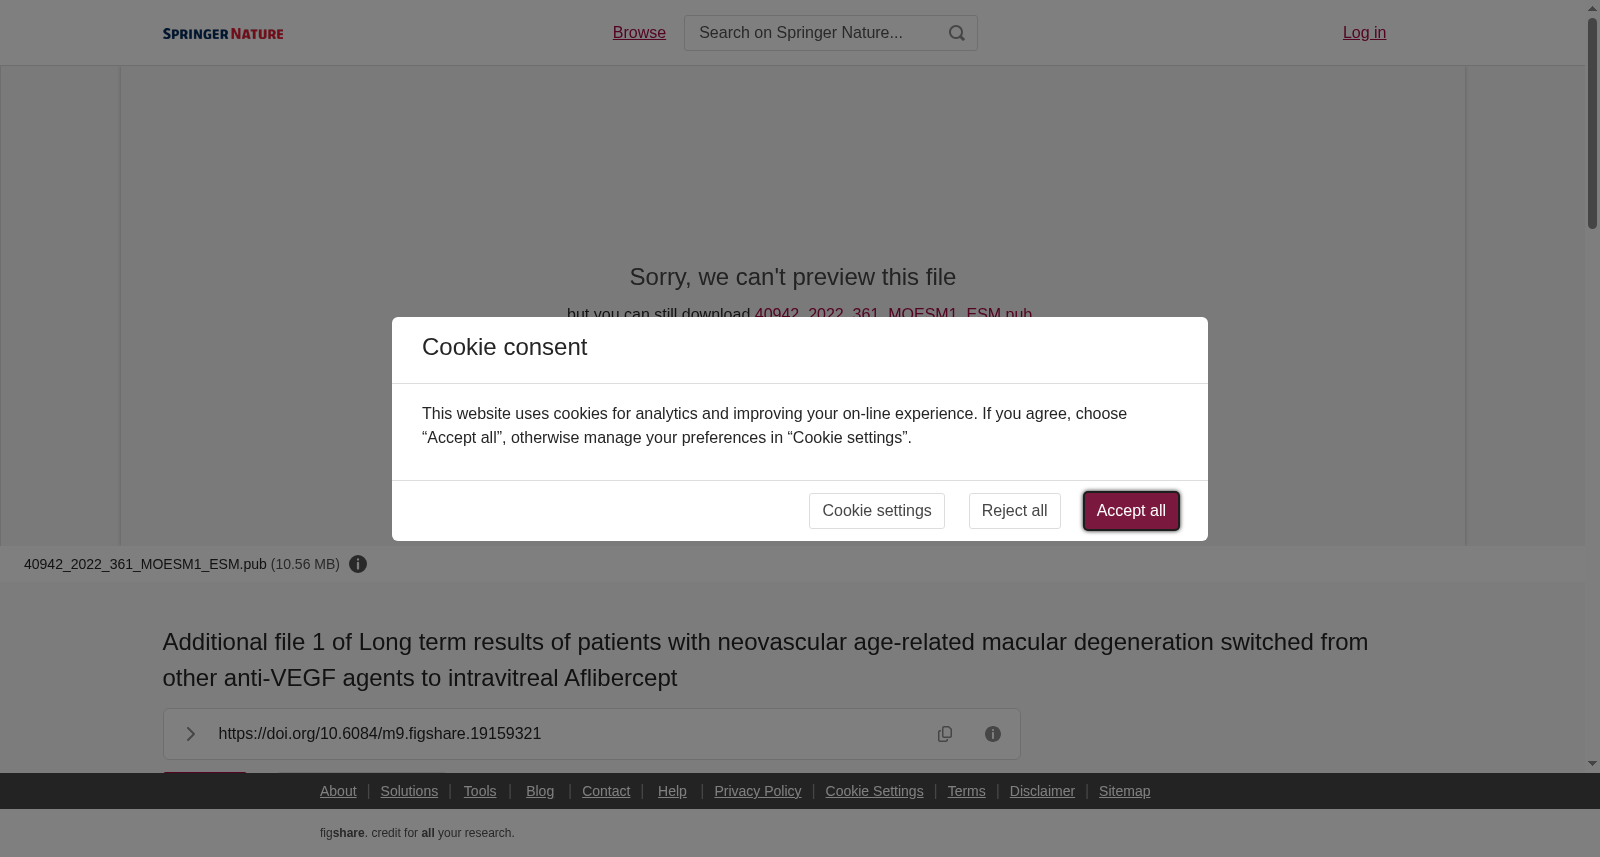Accept all cookies
This screenshot has width=1600, height=857.
point(1131,511)
